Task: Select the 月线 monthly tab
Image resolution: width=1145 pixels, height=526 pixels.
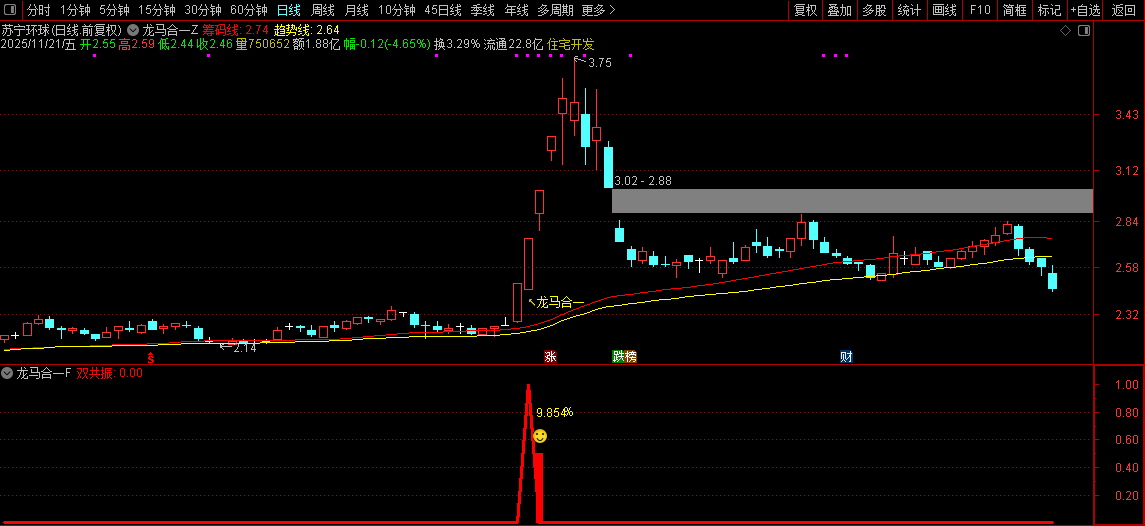Action: pos(356,10)
